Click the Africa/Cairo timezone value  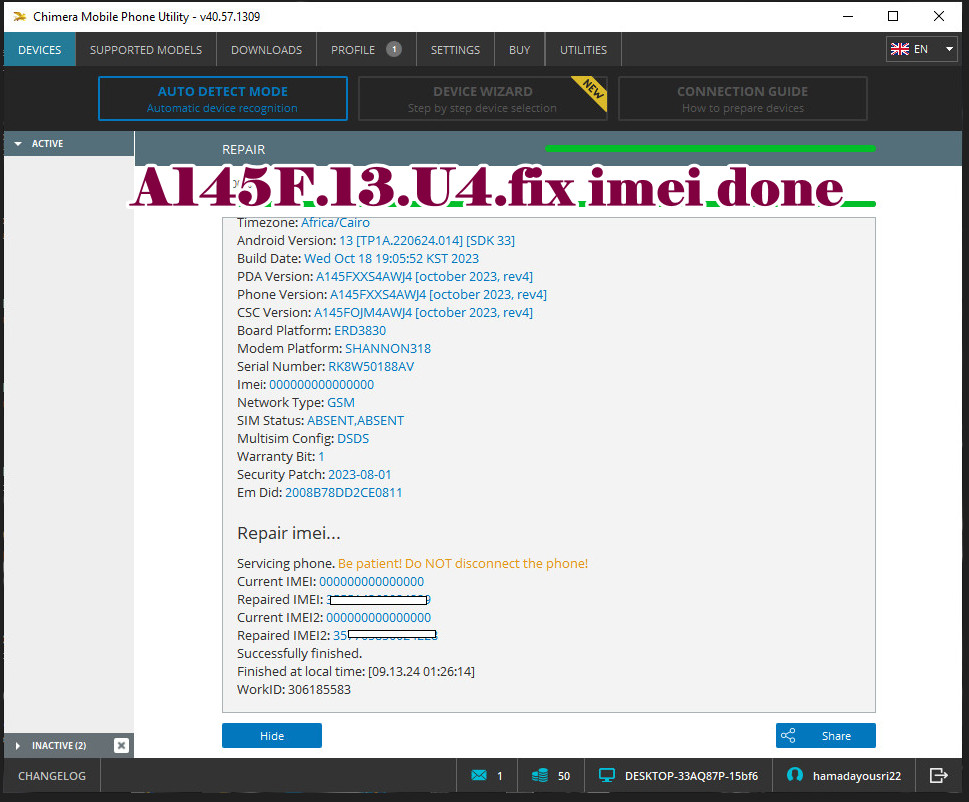click(335, 222)
